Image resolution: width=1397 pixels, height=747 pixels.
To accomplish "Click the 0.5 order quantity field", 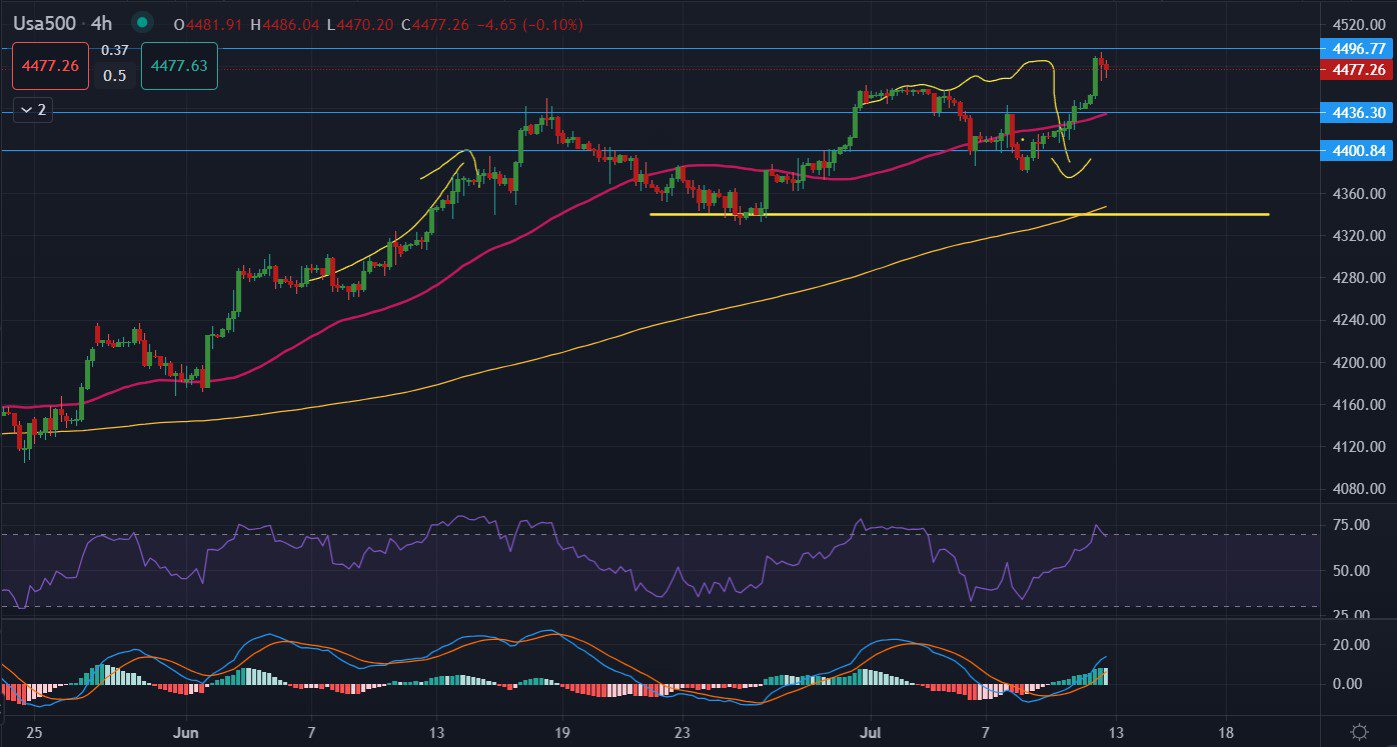I will click(x=115, y=75).
